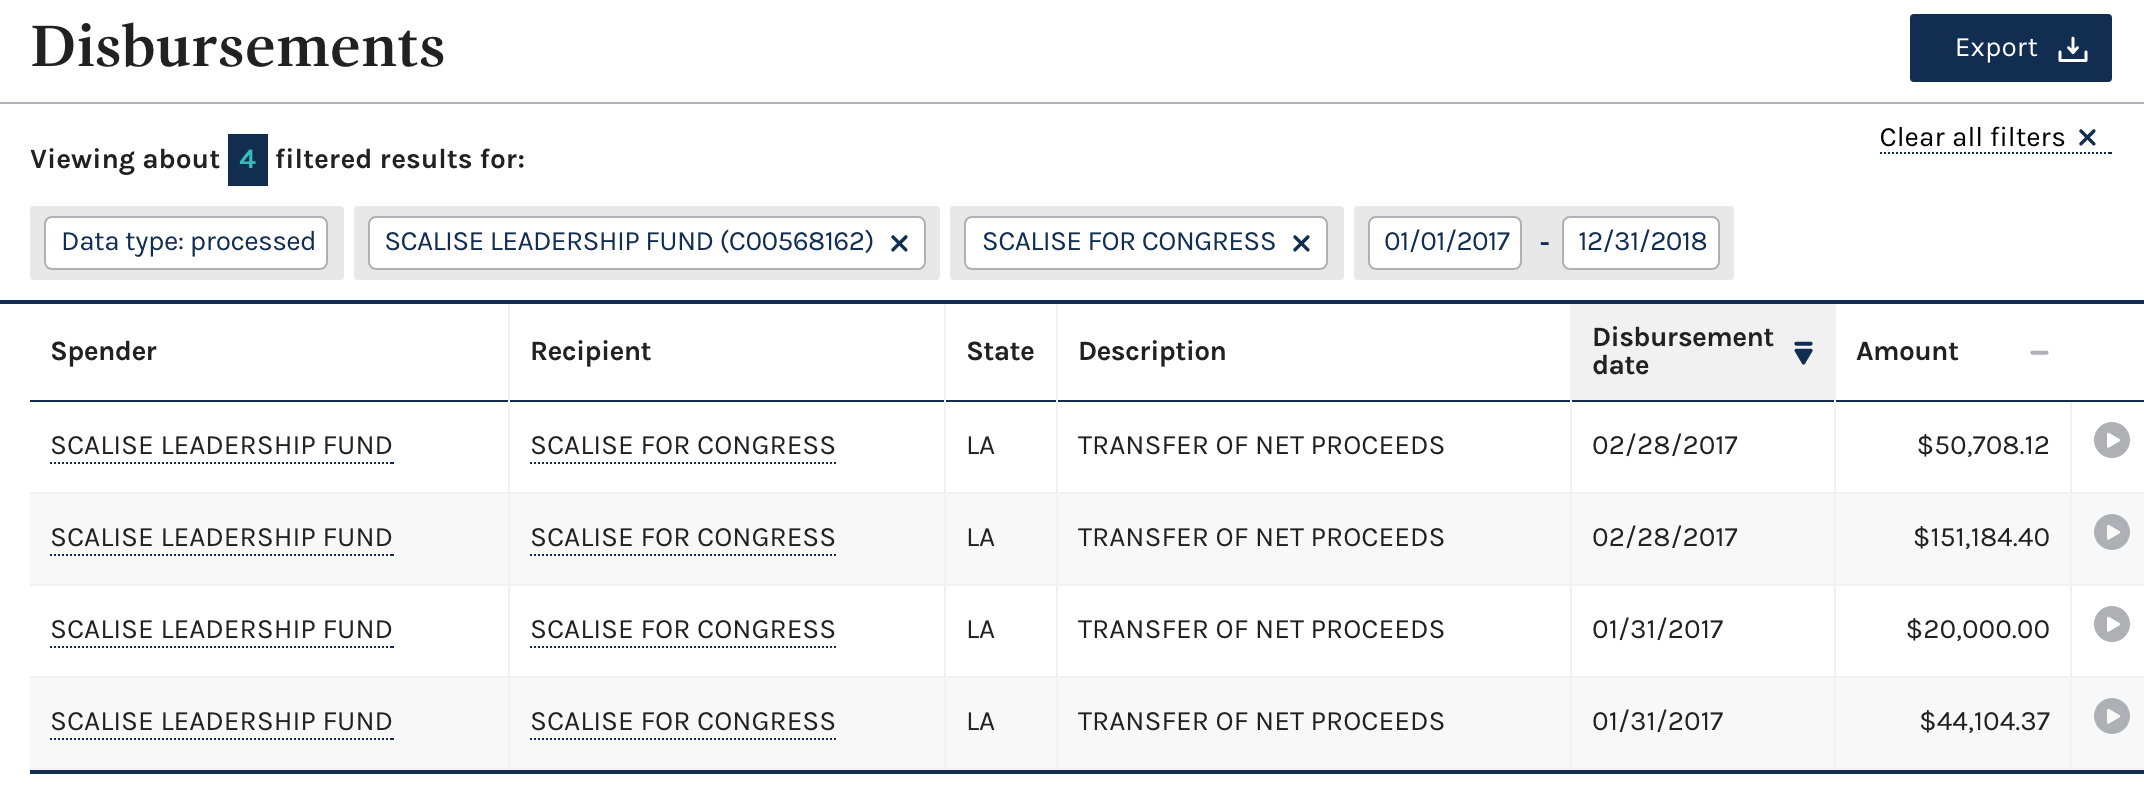The width and height of the screenshot is (2144, 788).
Task: Open SCALISE LEADERSHIP FUND link in first row
Action: coord(221,446)
